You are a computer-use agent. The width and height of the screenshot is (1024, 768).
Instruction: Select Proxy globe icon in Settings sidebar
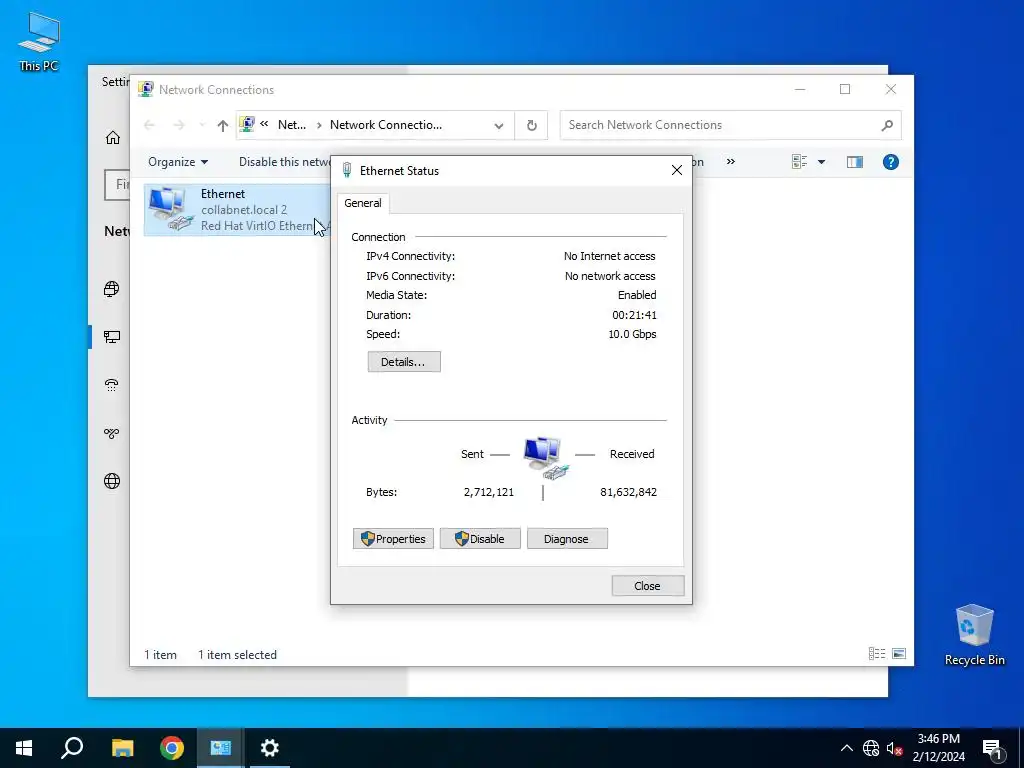click(x=112, y=481)
